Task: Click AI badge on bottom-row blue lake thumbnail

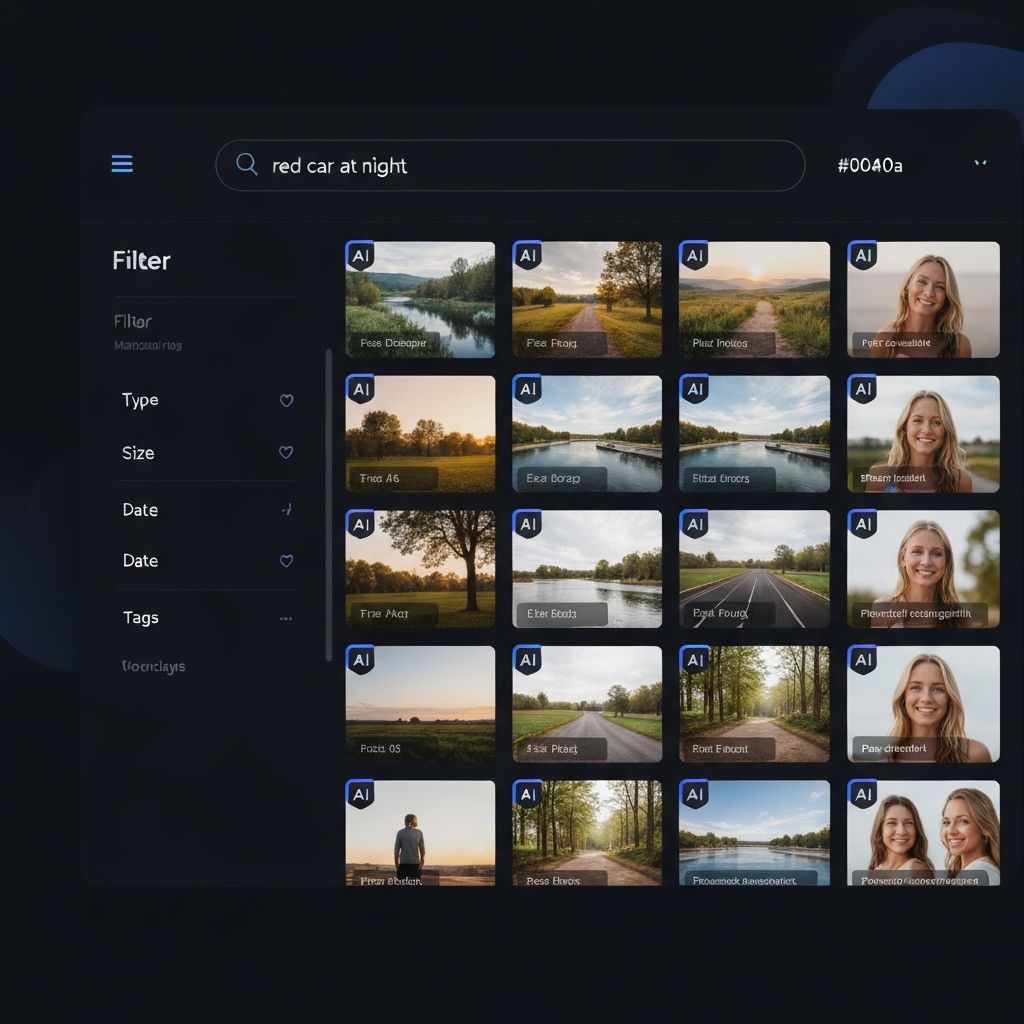Action: click(x=694, y=795)
